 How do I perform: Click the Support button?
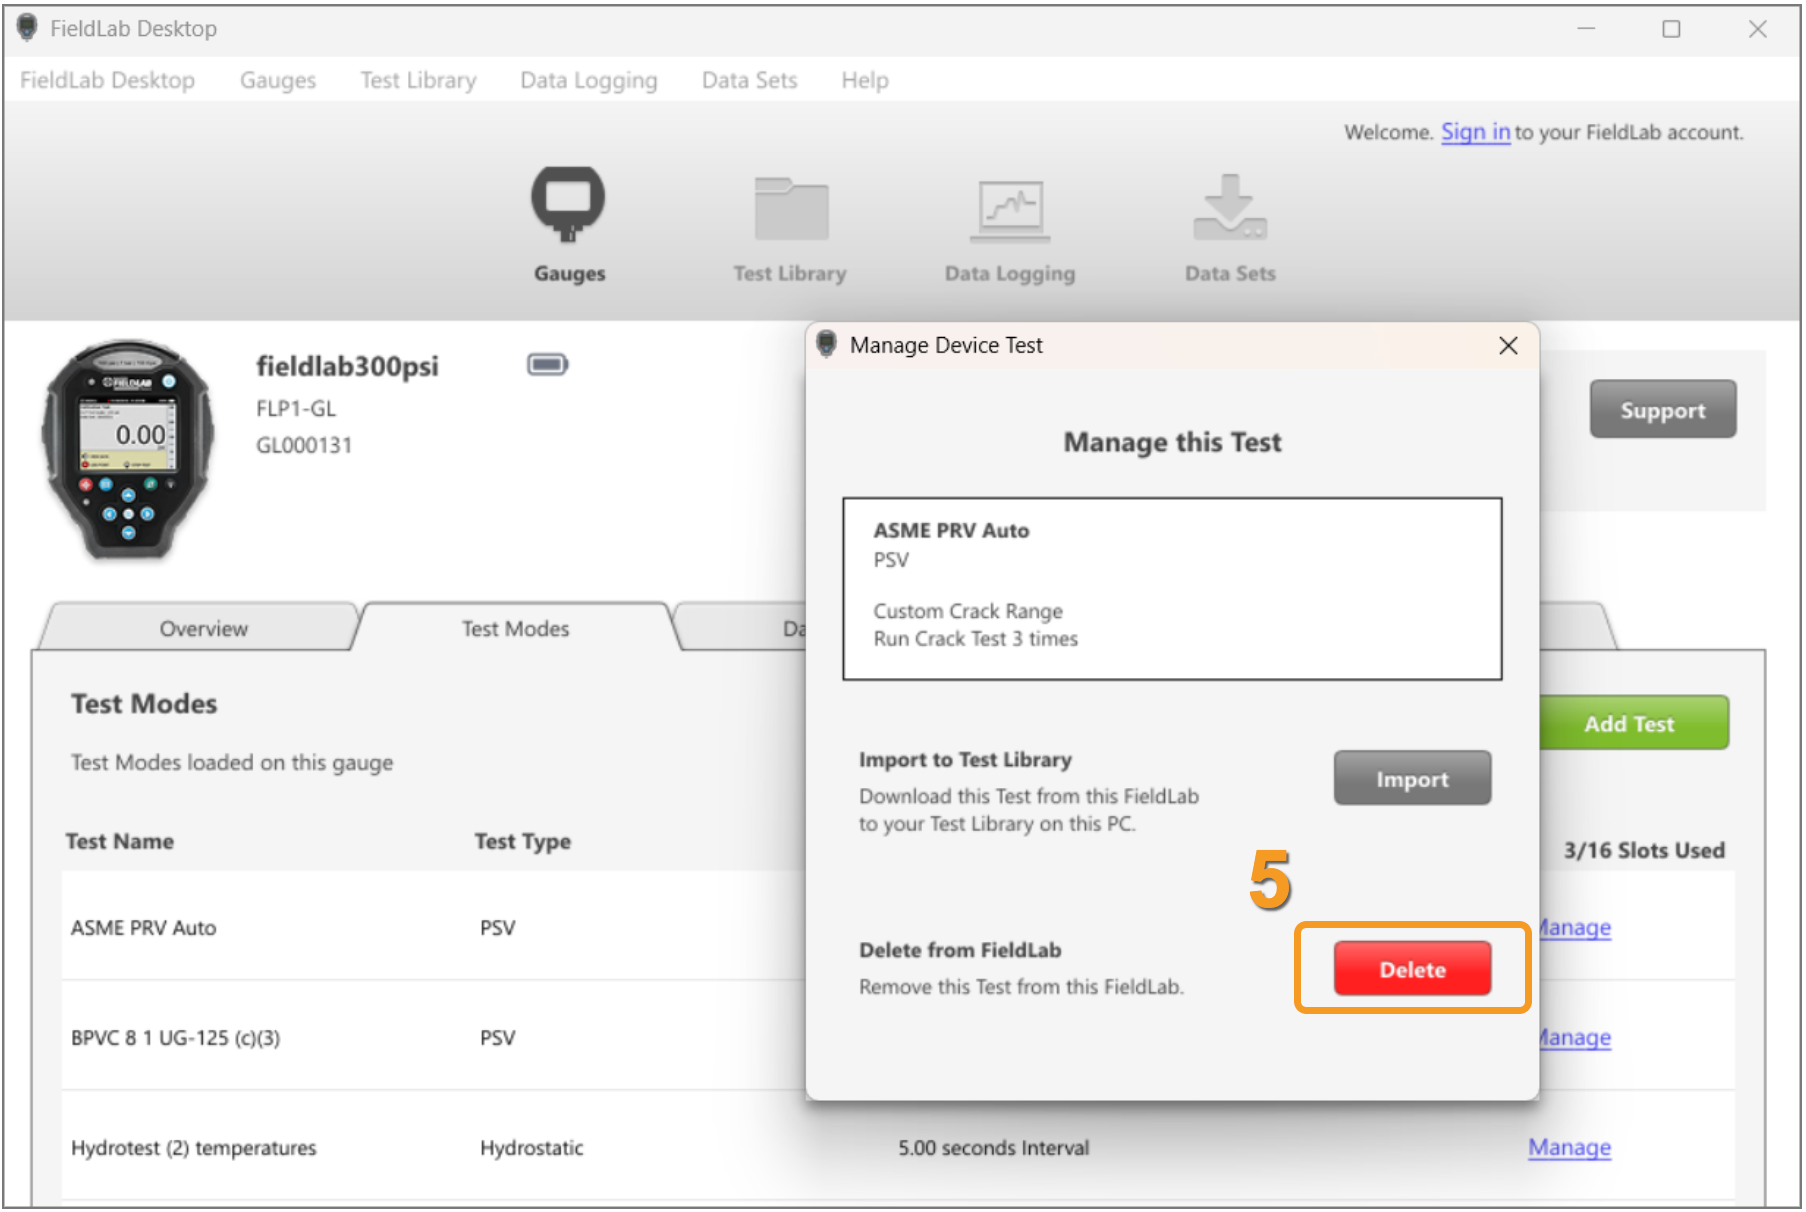pos(1662,409)
